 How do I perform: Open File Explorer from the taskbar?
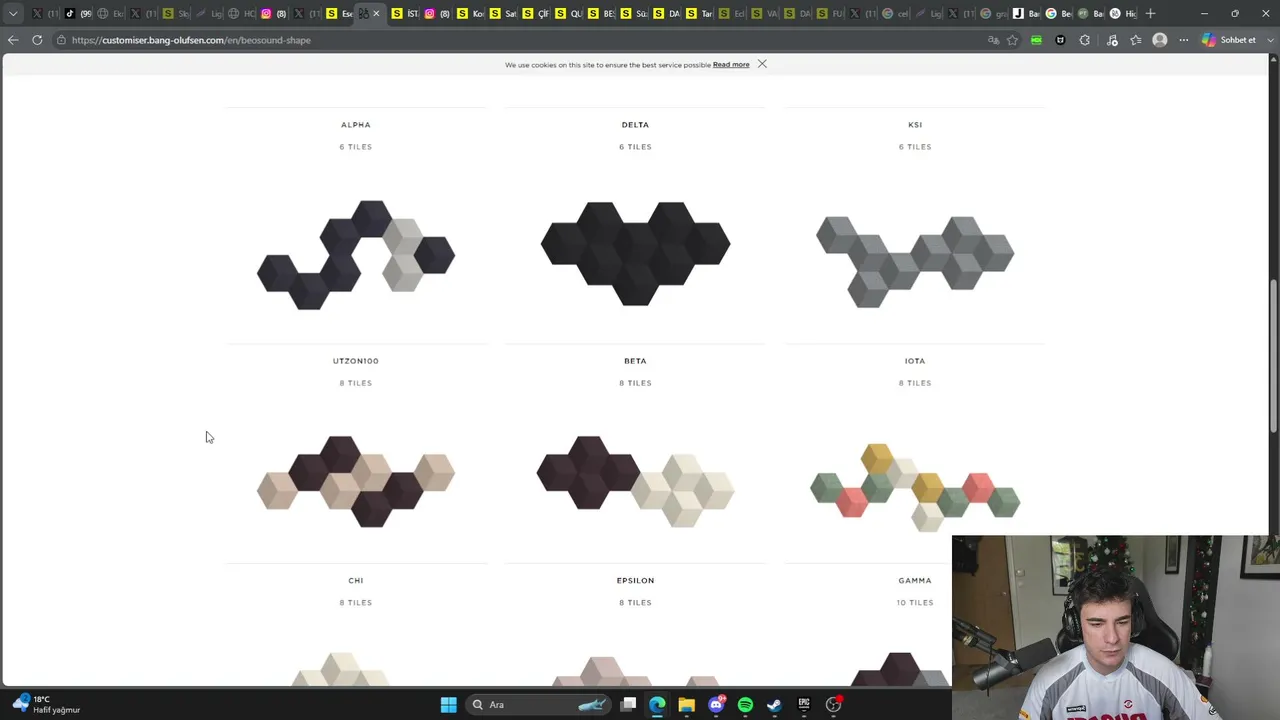[686, 705]
